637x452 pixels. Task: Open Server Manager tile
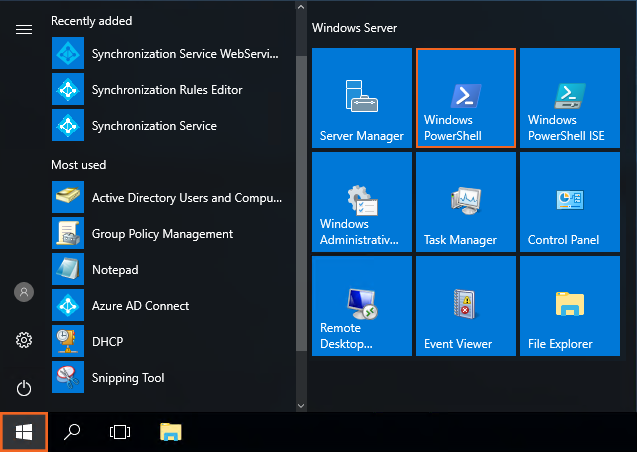[361, 98]
